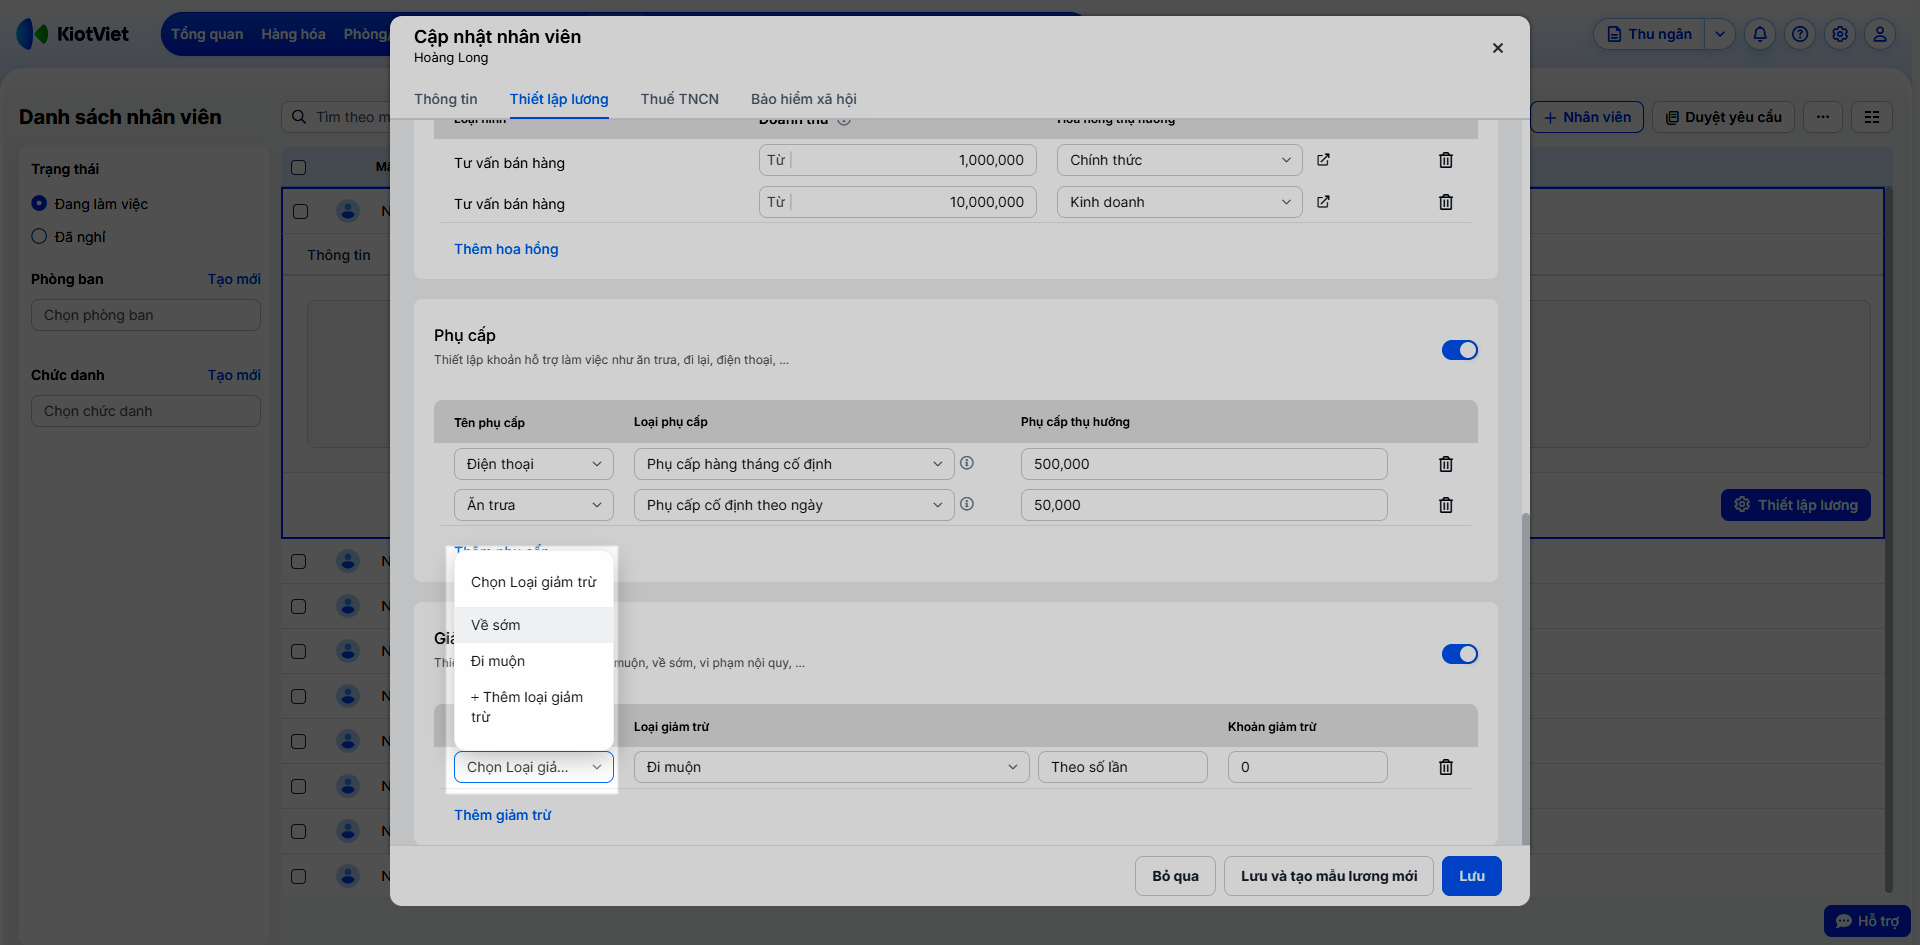Image resolution: width=1920 pixels, height=945 pixels.
Task: Open the Điện thoại allowance name dropdown
Action: pyautogui.click(x=534, y=464)
